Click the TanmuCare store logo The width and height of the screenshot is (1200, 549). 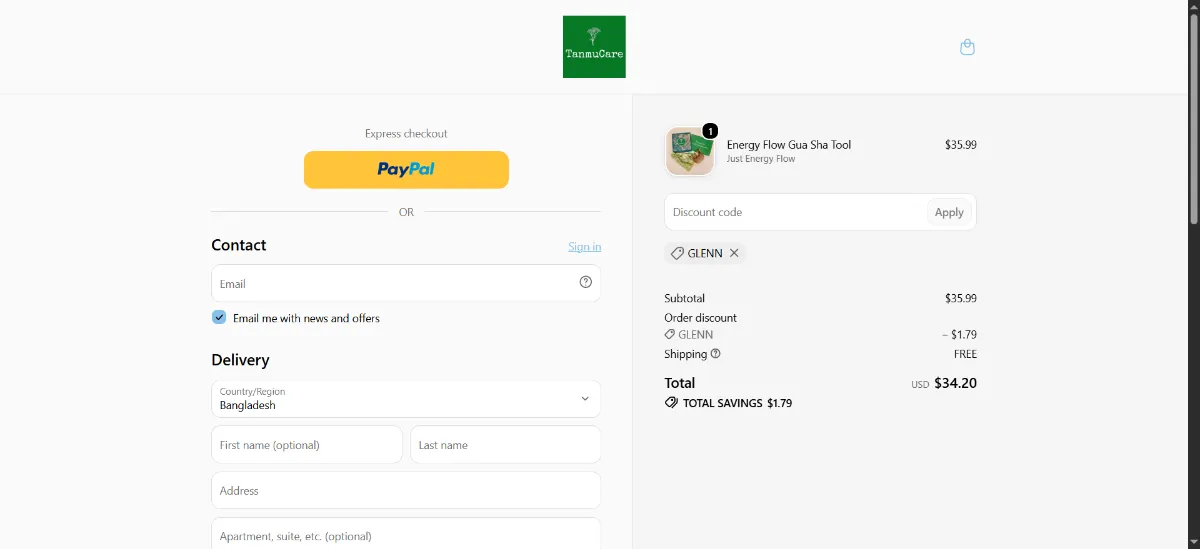(x=594, y=47)
